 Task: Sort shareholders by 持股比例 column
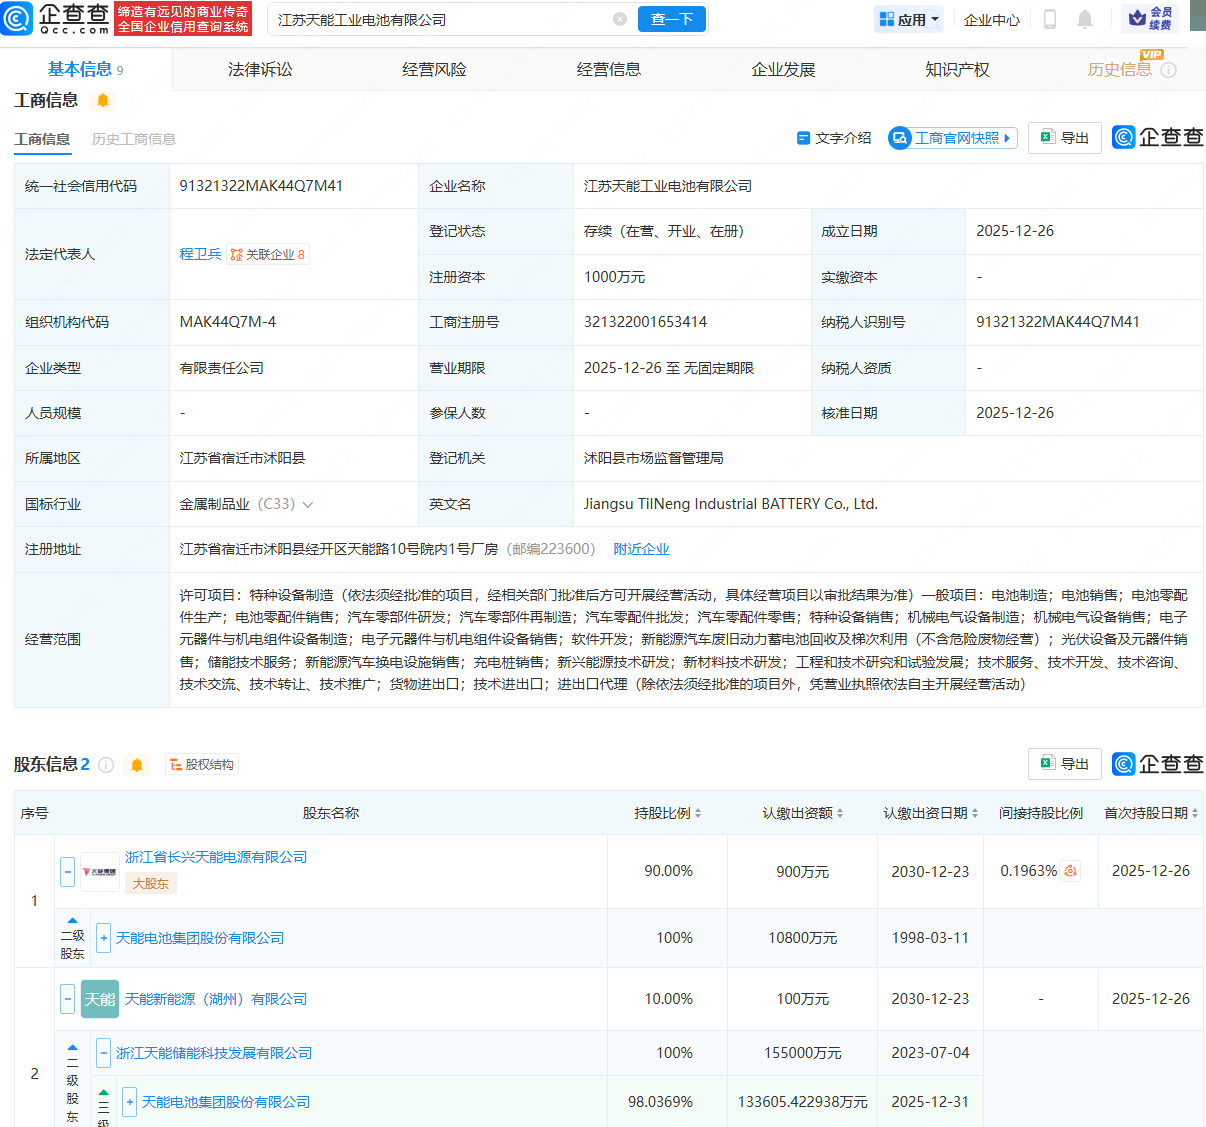668,813
